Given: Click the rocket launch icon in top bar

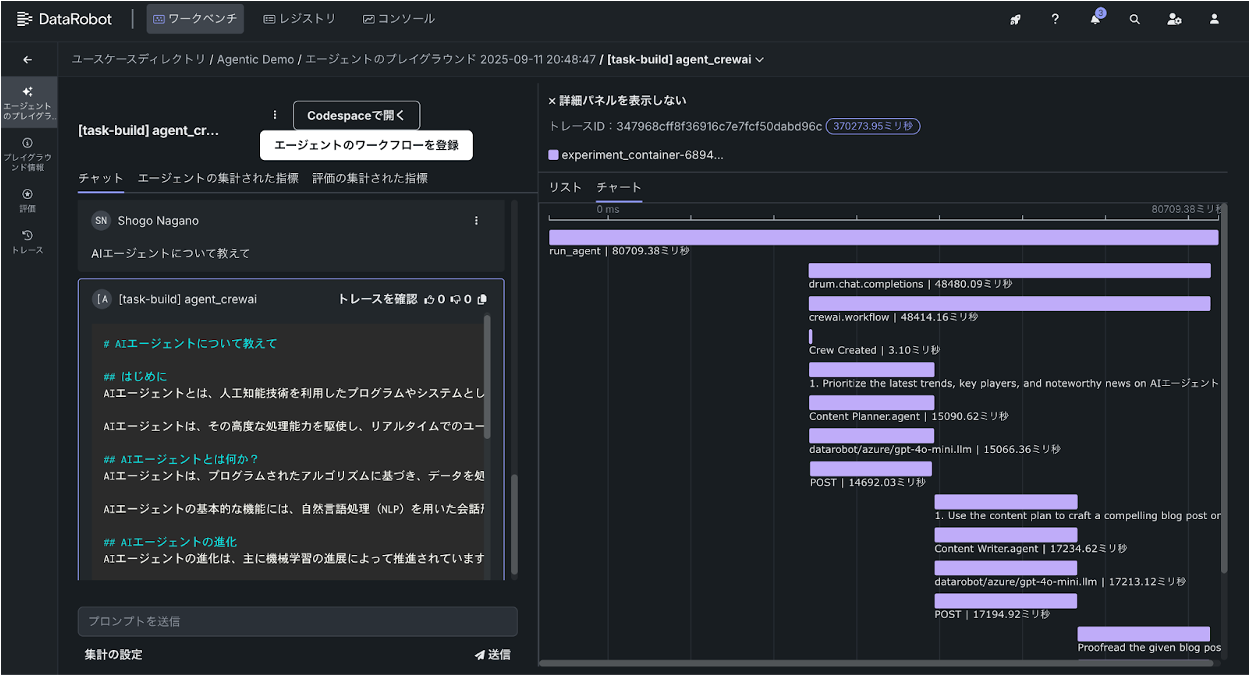Looking at the screenshot, I should [1014, 18].
